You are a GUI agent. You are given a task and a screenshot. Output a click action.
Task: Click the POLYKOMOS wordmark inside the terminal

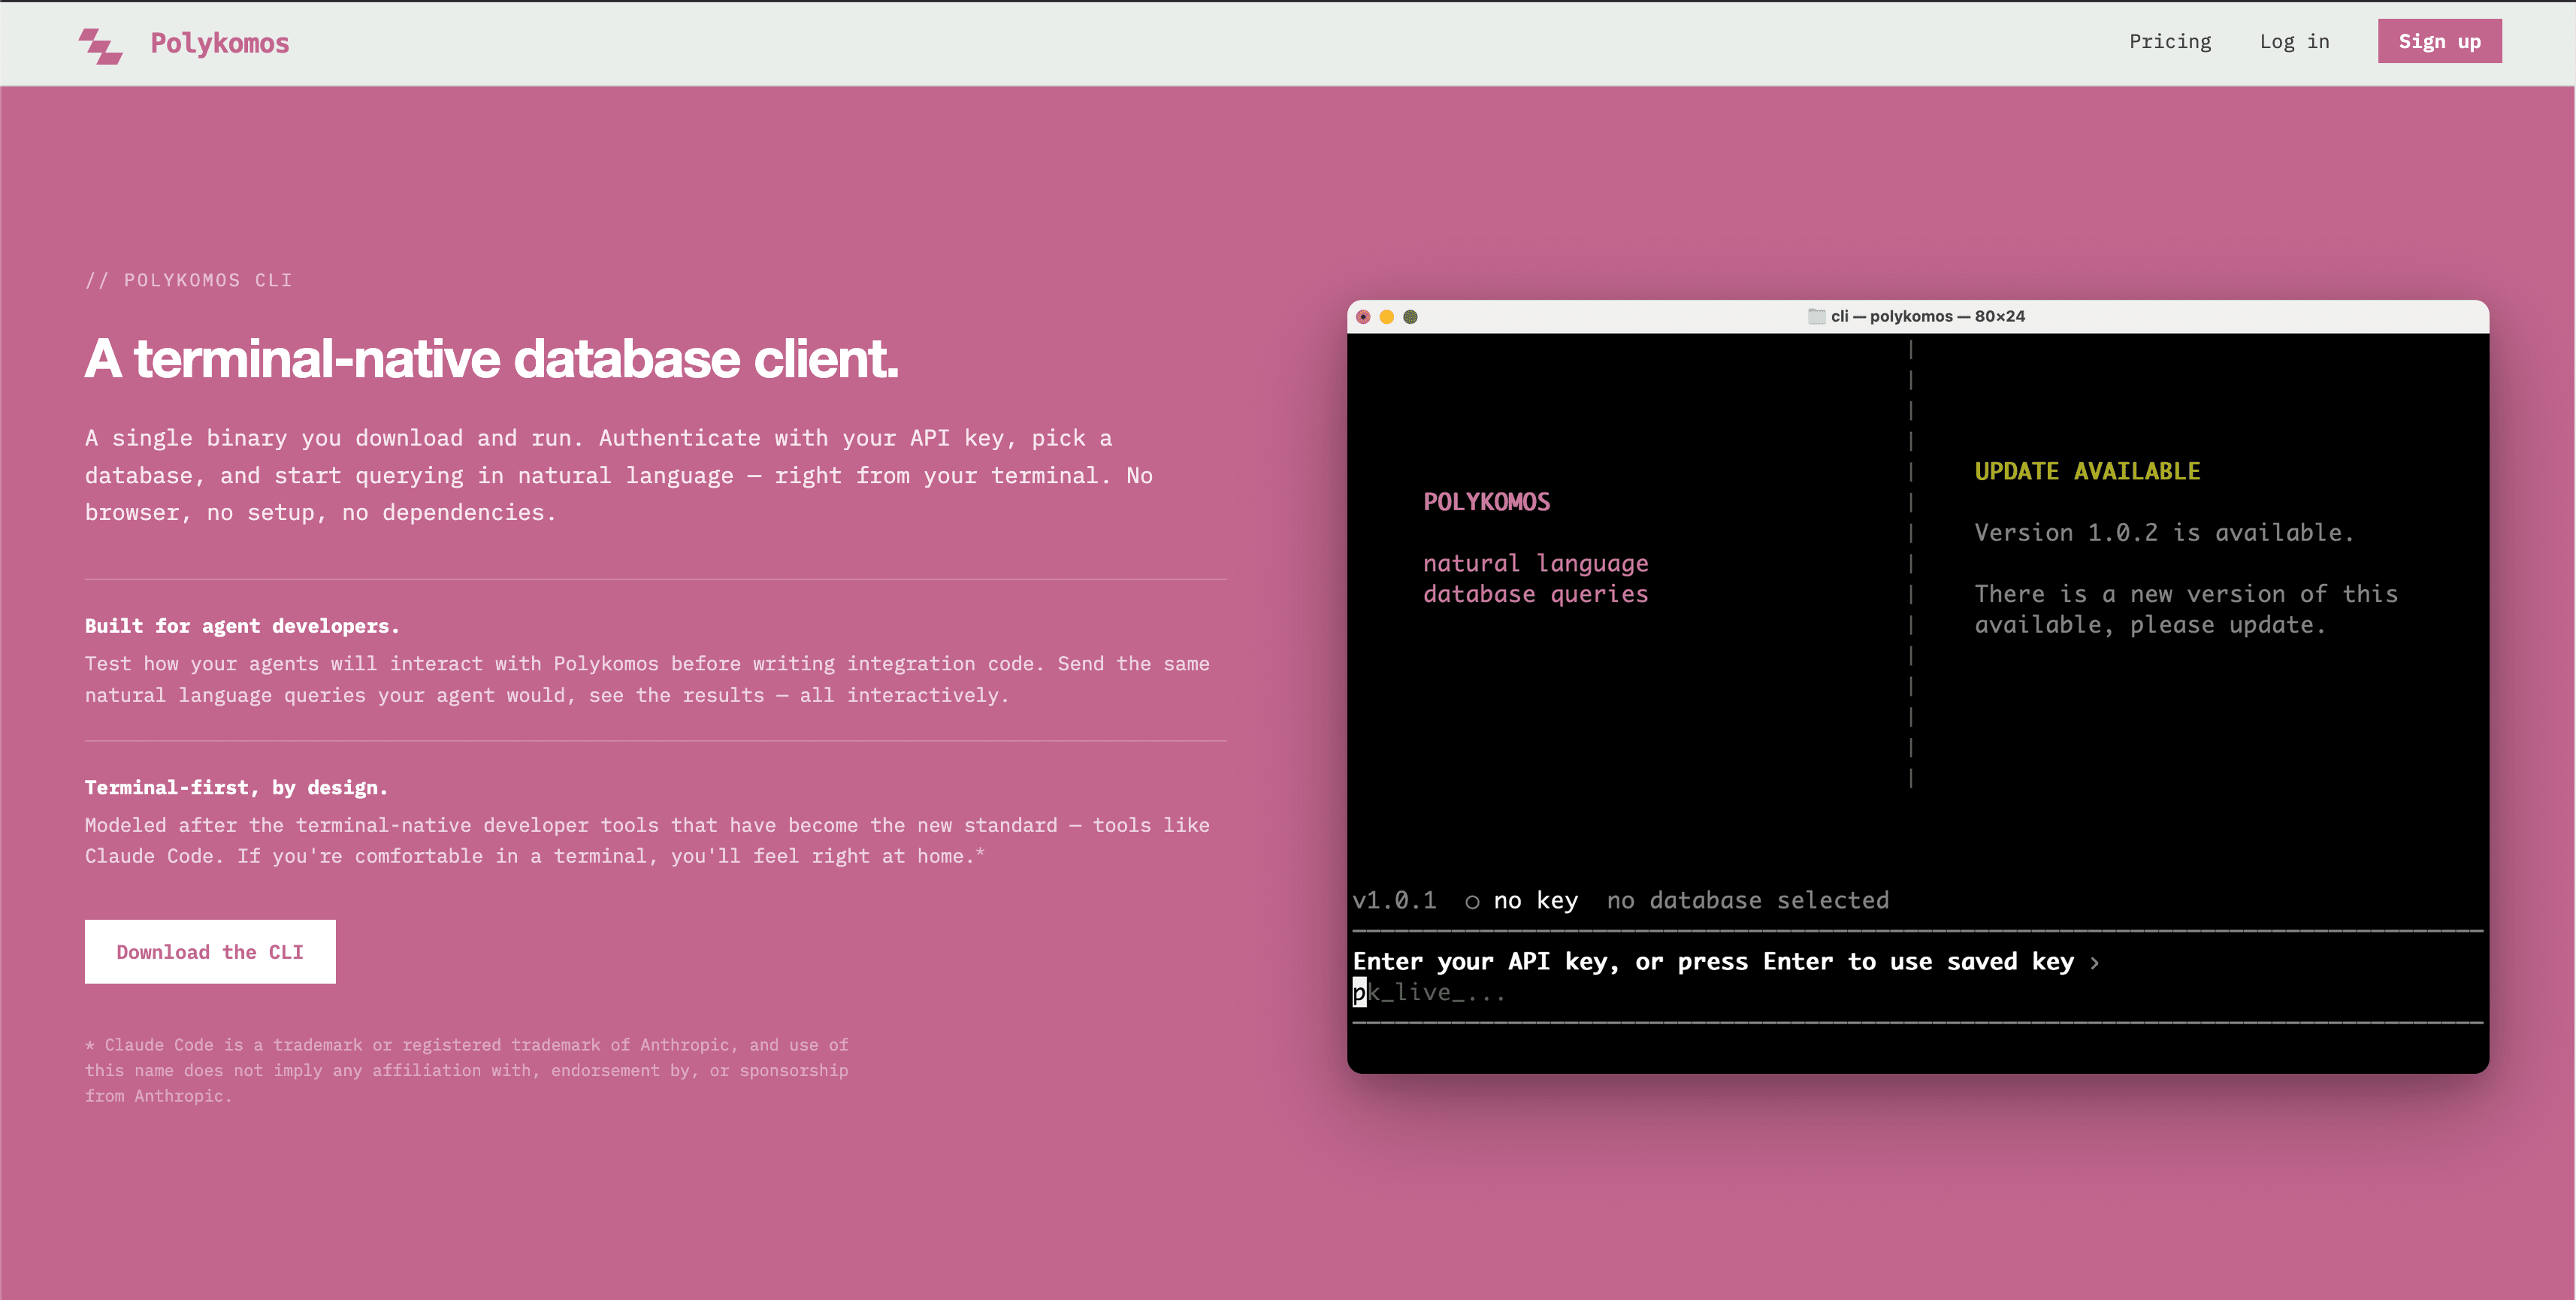(x=1487, y=501)
